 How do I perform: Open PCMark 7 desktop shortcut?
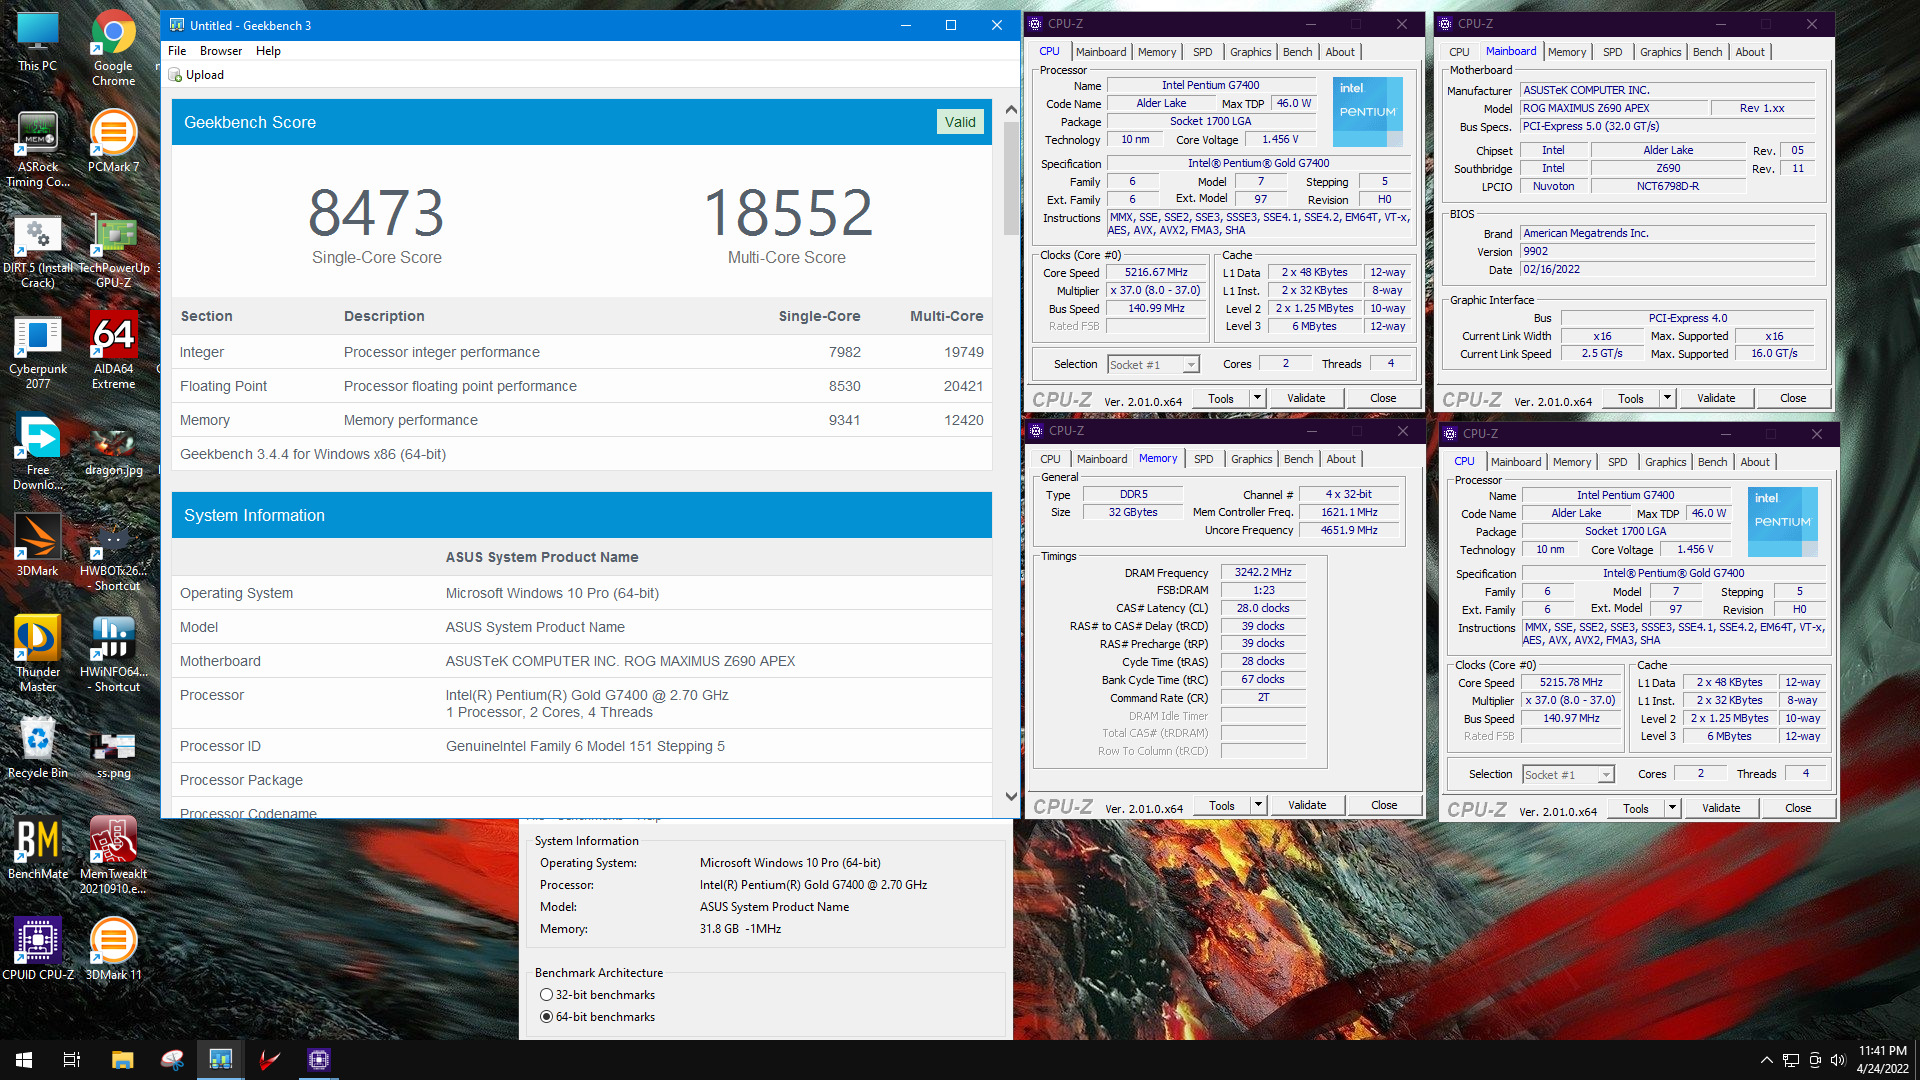click(x=113, y=141)
